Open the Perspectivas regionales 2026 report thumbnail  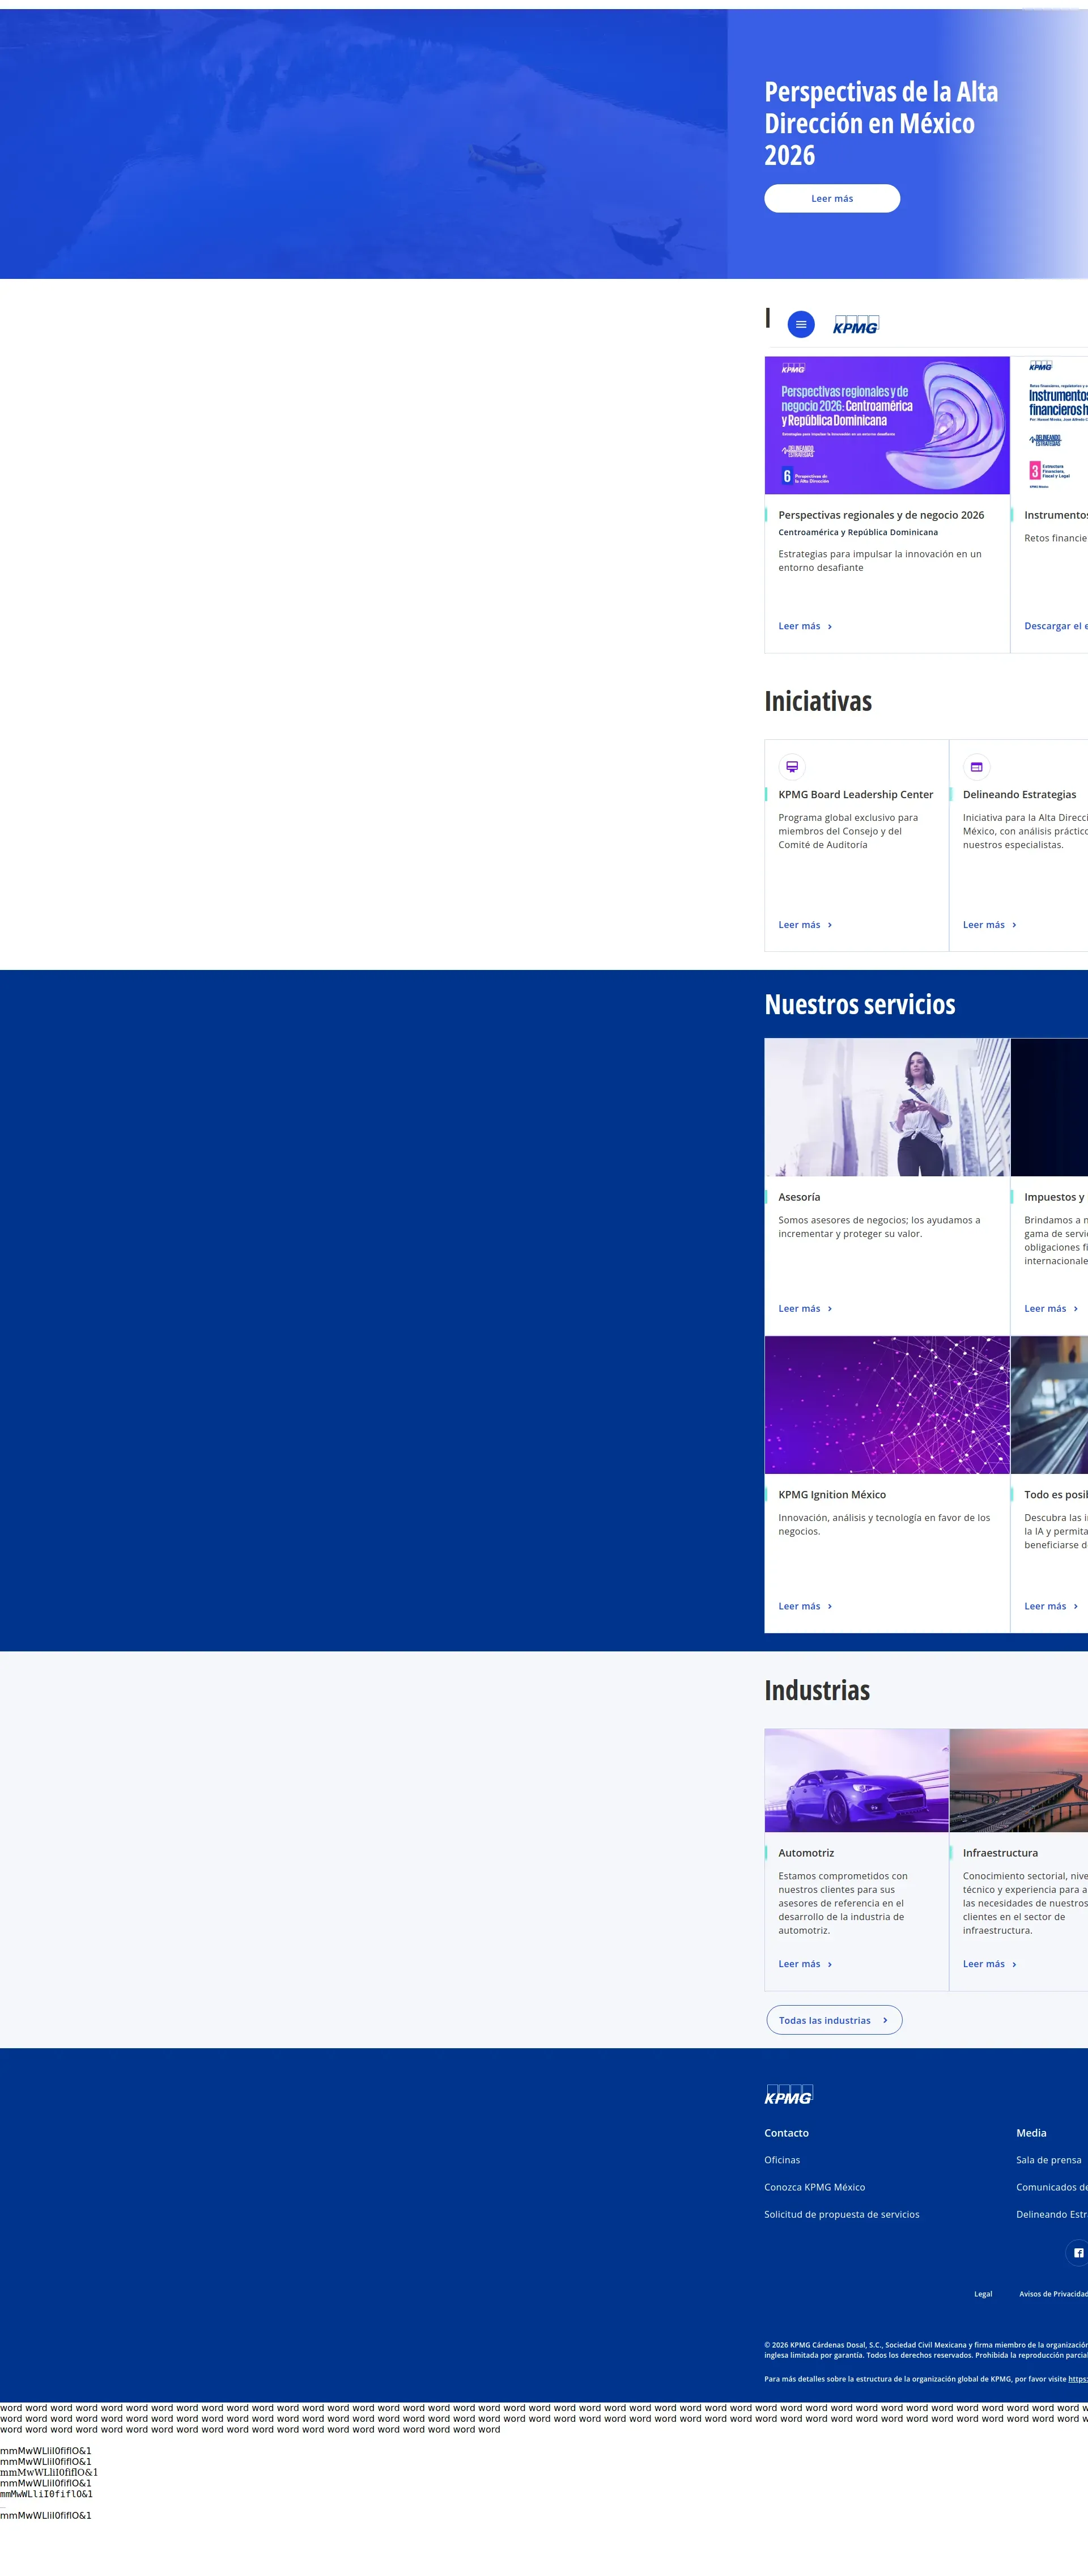887,425
